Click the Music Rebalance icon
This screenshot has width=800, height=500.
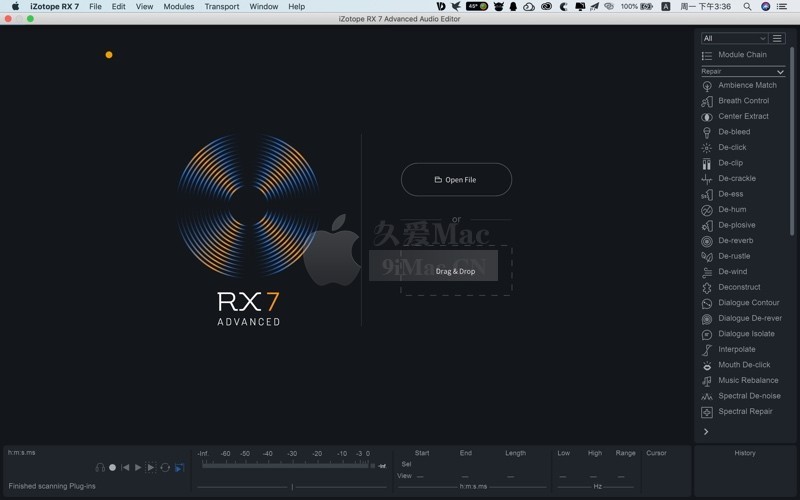[707, 381]
